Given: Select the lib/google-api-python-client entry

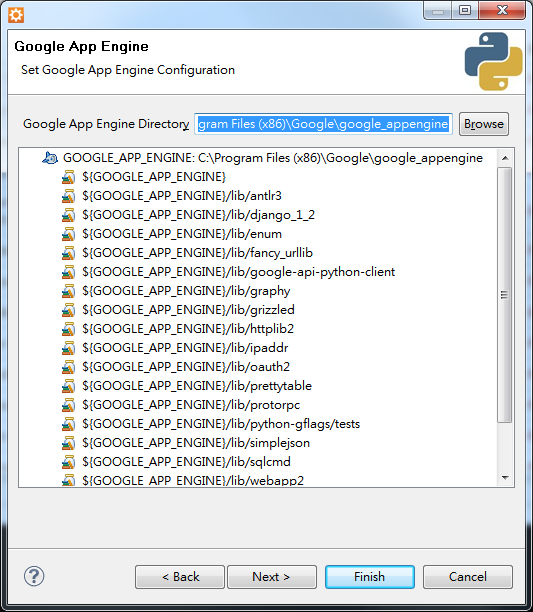Looking at the screenshot, I should (238, 272).
